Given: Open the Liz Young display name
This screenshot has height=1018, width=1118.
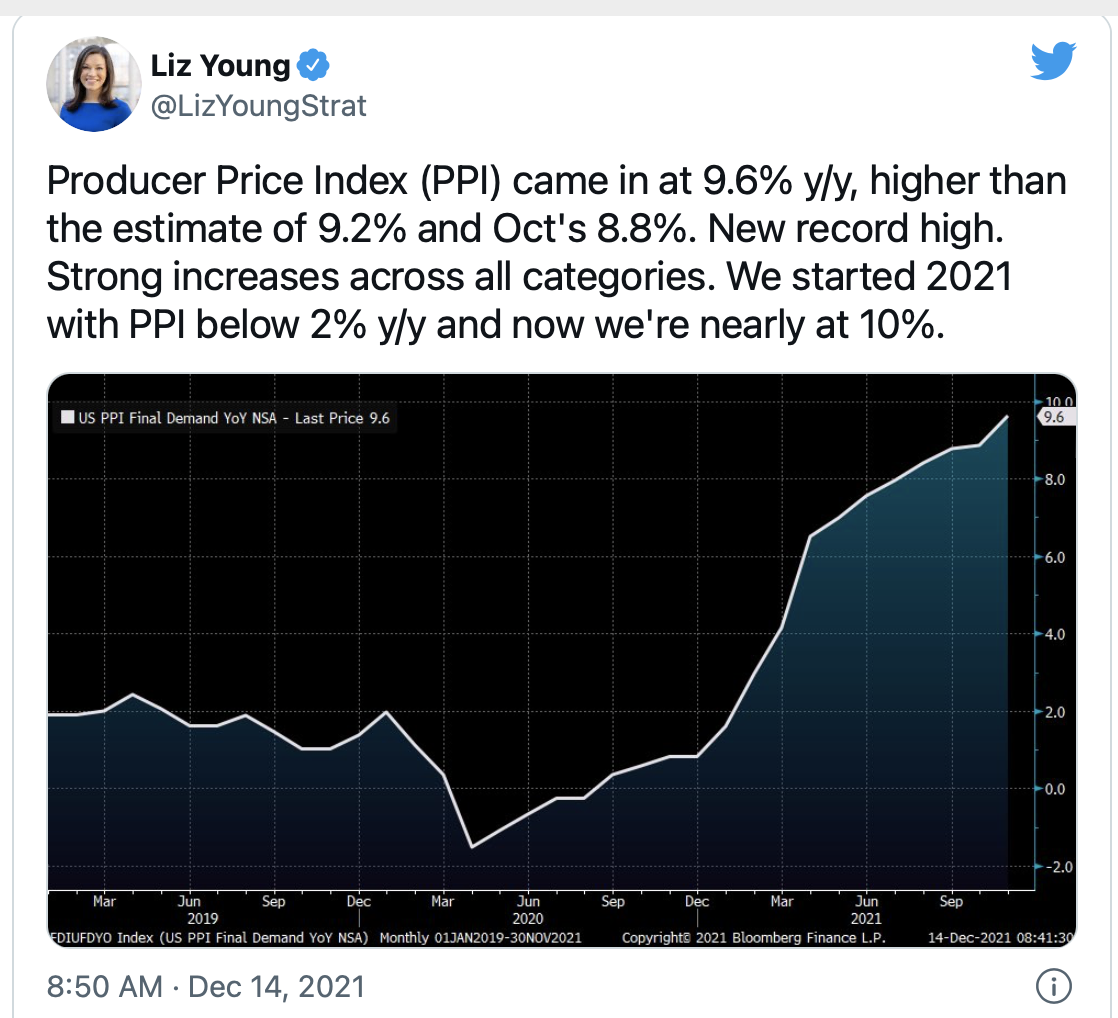Looking at the screenshot, I should click(220, 66).
